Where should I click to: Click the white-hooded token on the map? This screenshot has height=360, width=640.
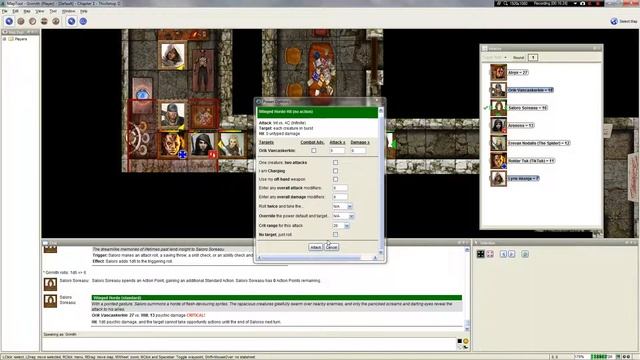point(172,55)
